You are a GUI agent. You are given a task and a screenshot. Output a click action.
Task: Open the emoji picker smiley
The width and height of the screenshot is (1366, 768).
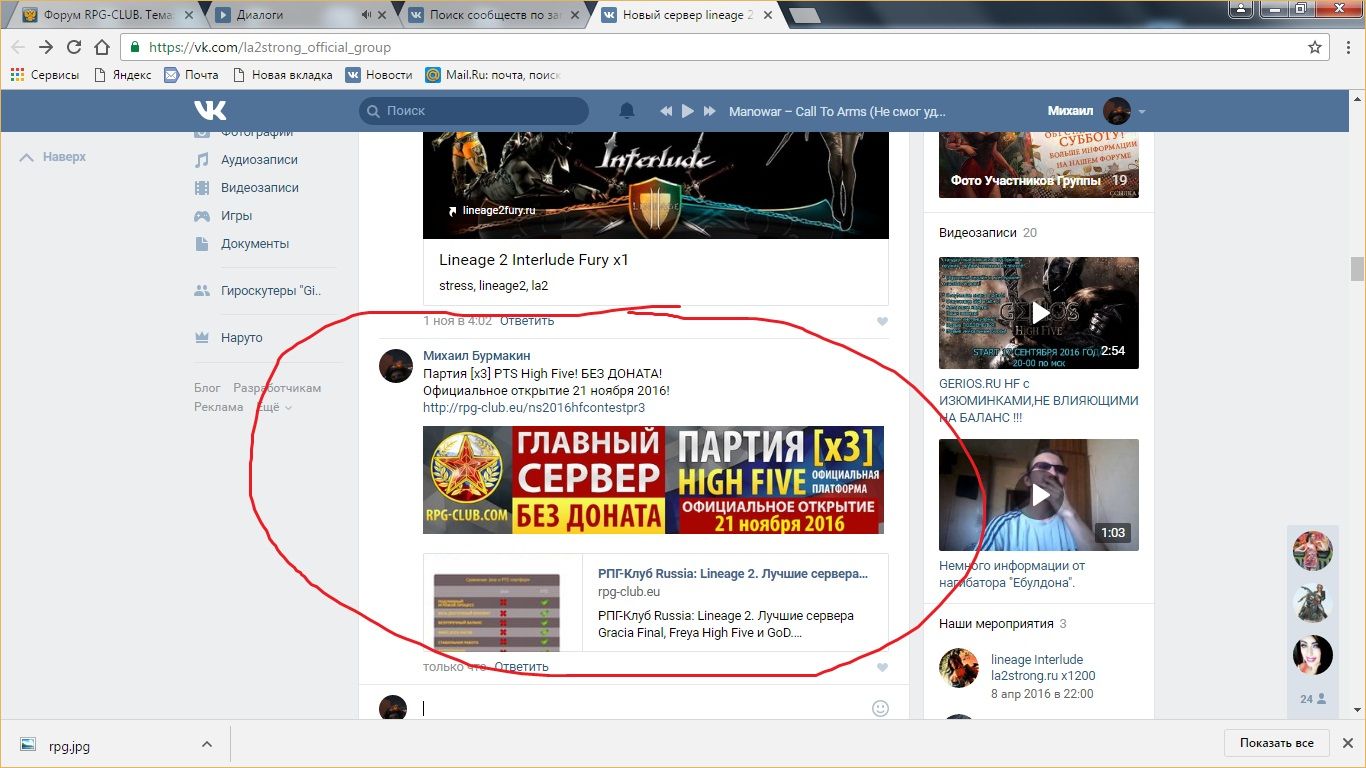[880, 708]
